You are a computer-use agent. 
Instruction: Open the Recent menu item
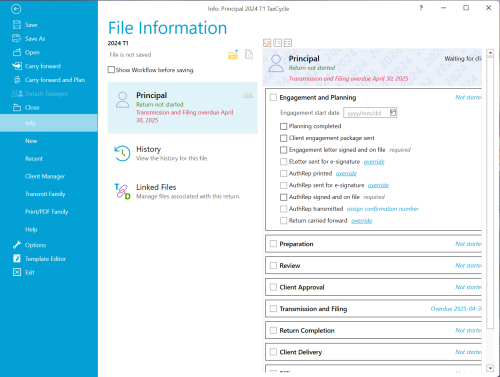(34, 158)
